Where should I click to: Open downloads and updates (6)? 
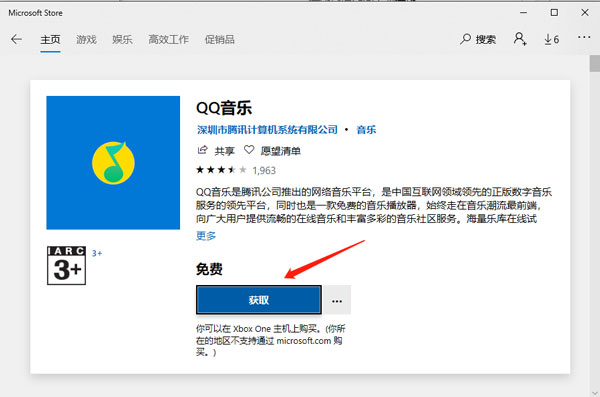point(551,39)
